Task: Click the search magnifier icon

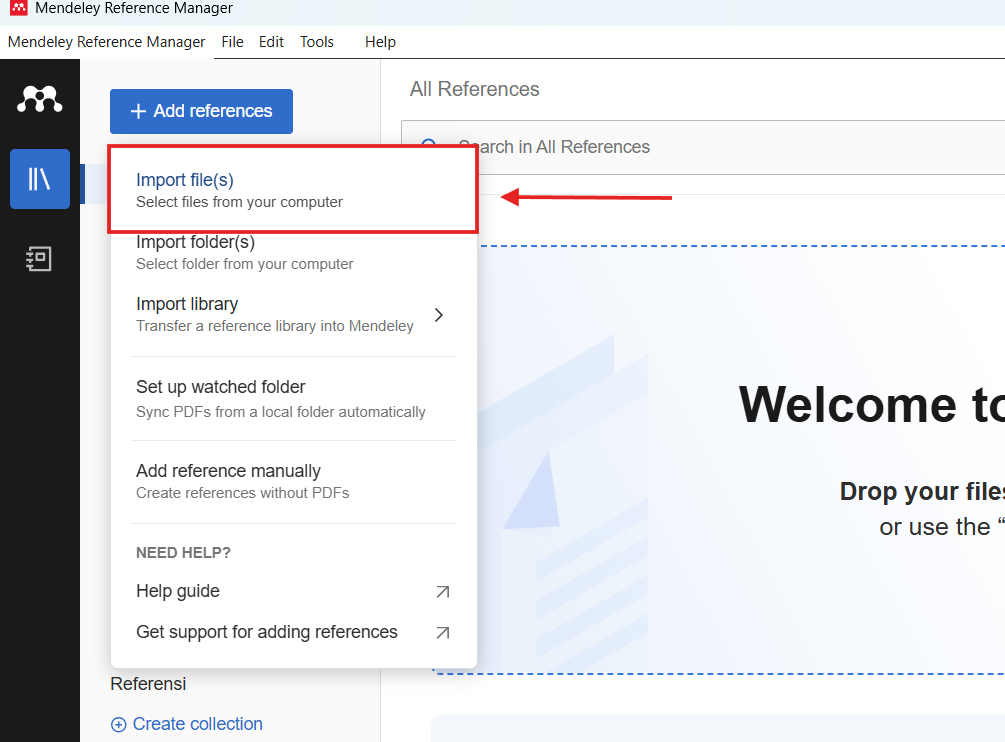Action: (x=429, y=145)
